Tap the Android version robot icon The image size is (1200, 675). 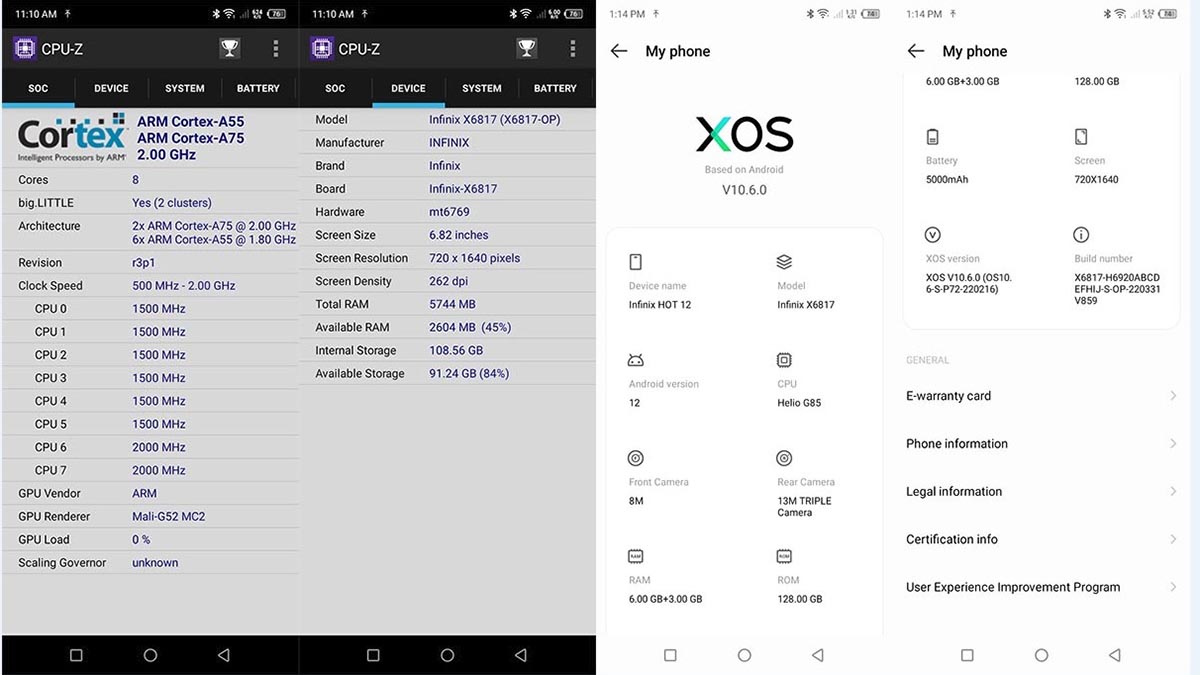point(635,360)
